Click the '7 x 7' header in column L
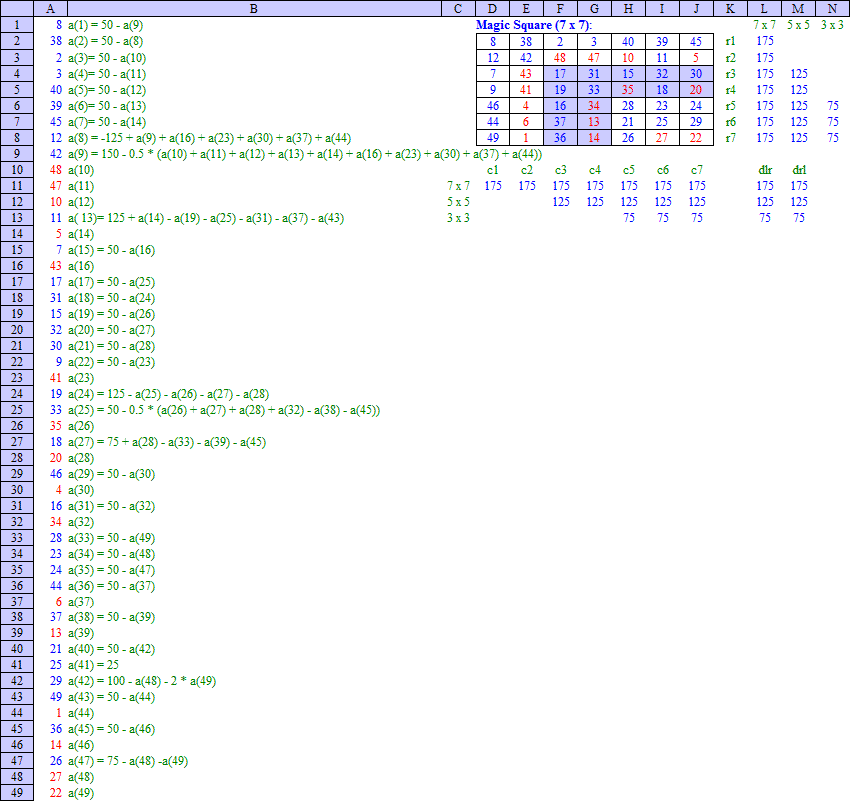Viewport: 851px width, 802px height. (x=765, y=25)
